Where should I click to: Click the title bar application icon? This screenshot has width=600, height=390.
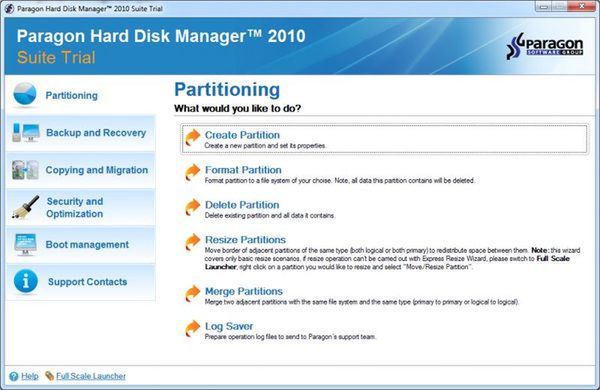9,8
